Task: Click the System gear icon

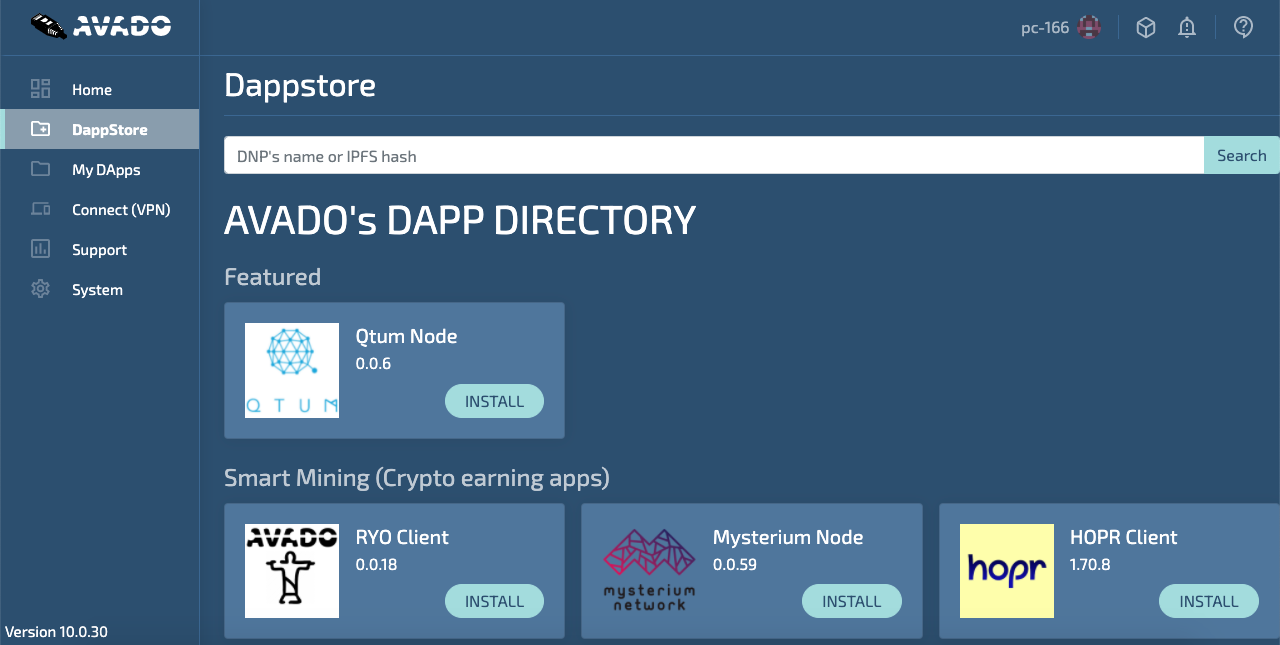Action: (40, 289)
